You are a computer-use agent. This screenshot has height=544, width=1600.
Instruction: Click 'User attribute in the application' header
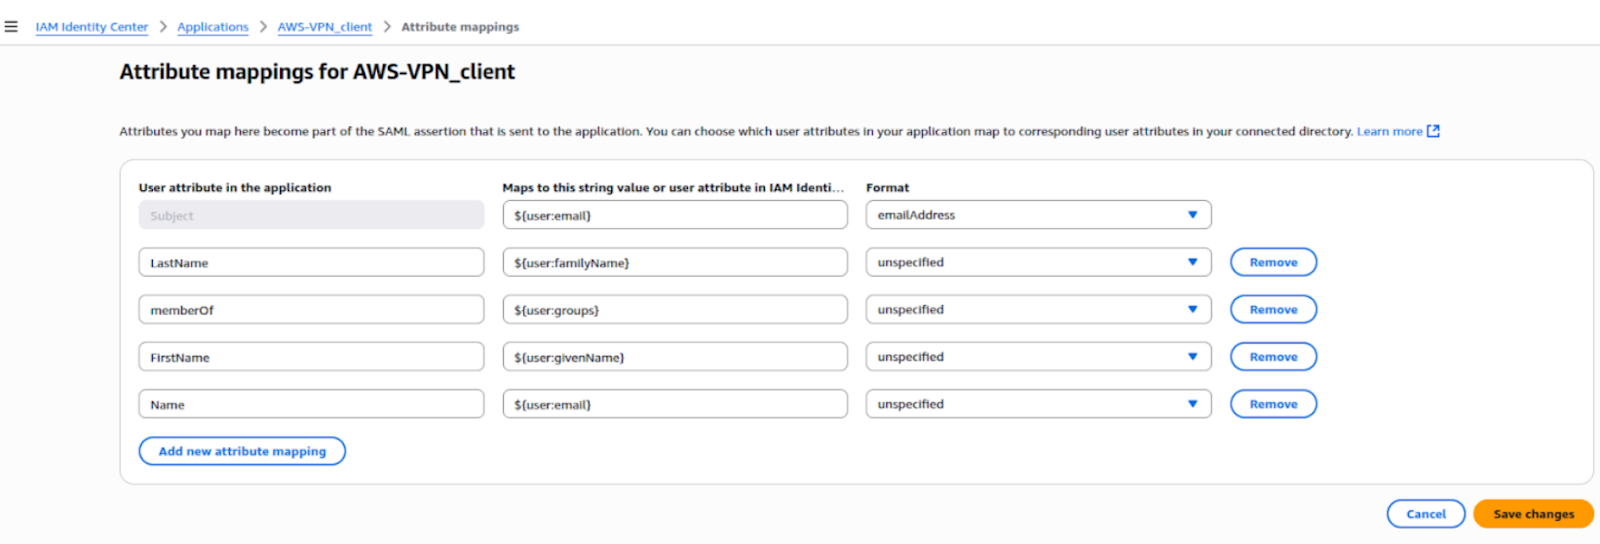235,187
